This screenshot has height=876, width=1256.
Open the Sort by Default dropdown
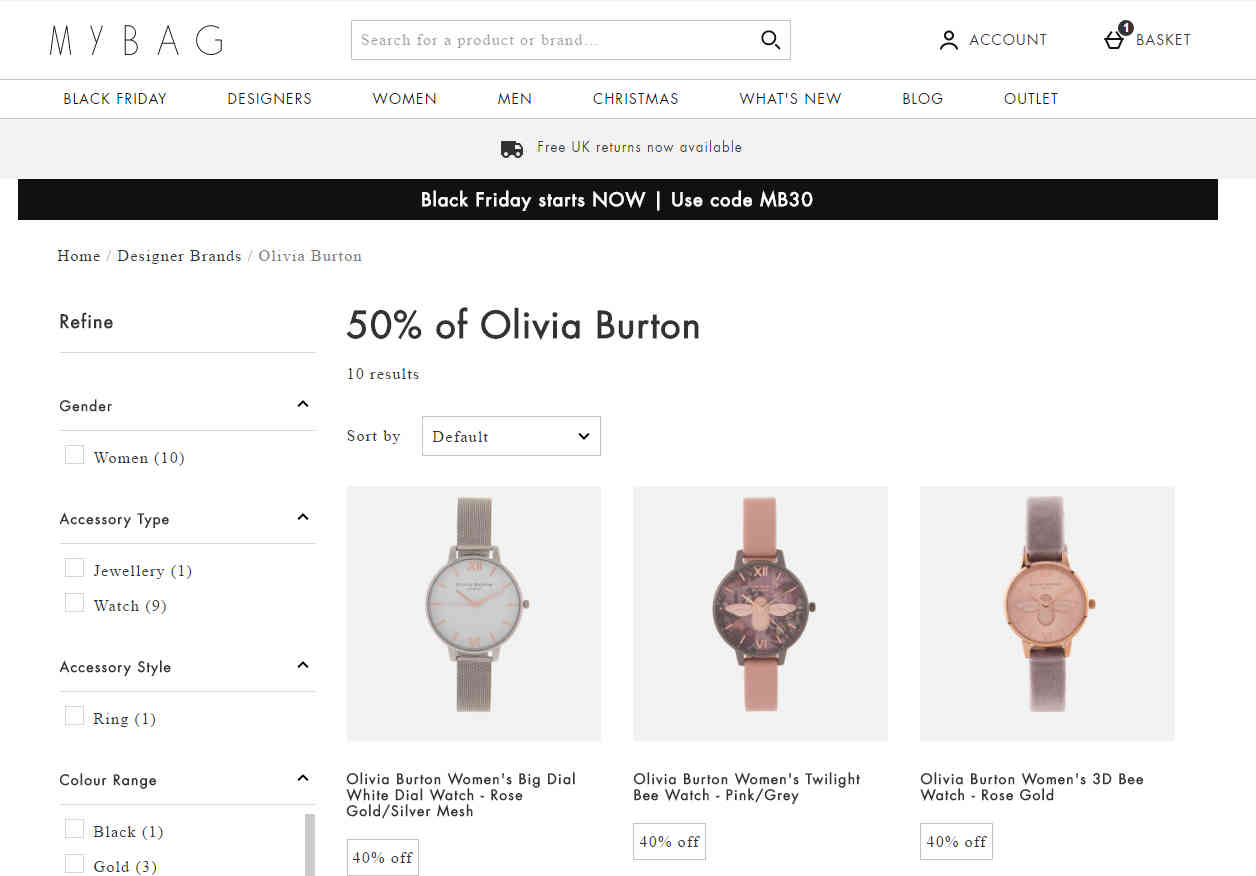511,436
